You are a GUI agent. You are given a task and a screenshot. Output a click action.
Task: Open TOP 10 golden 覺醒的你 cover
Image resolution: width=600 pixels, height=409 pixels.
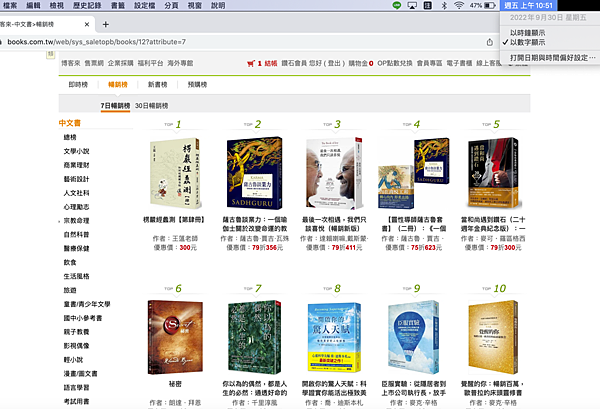click(493, 337)
